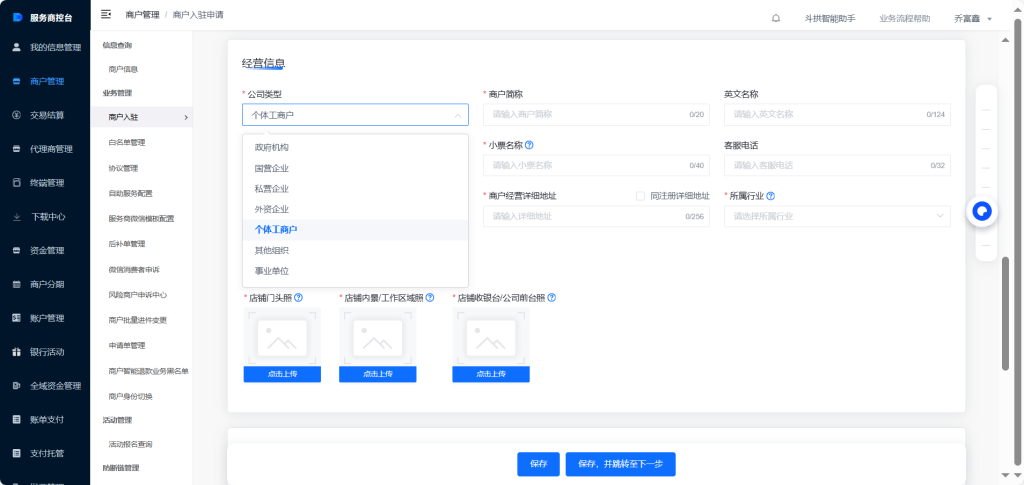This screenshot has height=485, width=1024.
Task: Click the help icon beside 小票名称
Action: click(x=529, y=145)
